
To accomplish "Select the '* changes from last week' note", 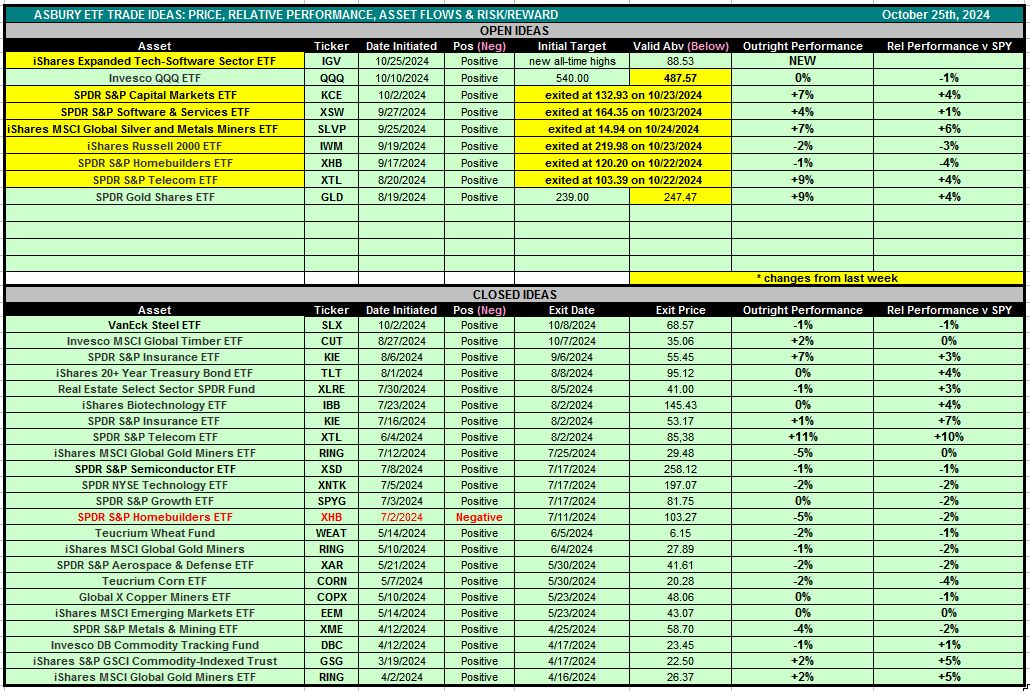I will click(x=825, y=278).
